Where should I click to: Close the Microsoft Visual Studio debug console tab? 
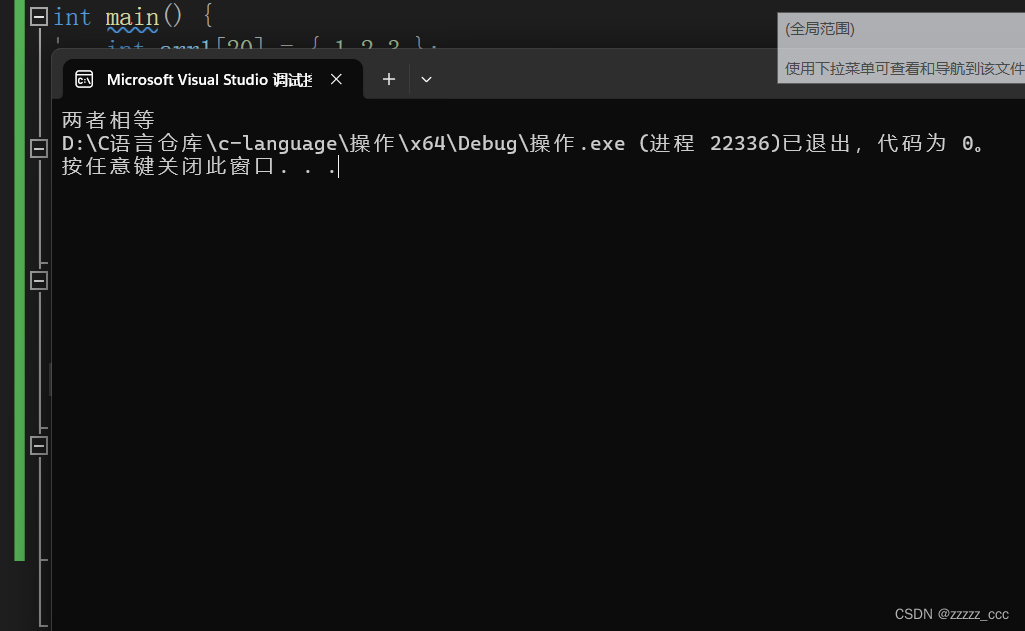(x=336, y=79)
